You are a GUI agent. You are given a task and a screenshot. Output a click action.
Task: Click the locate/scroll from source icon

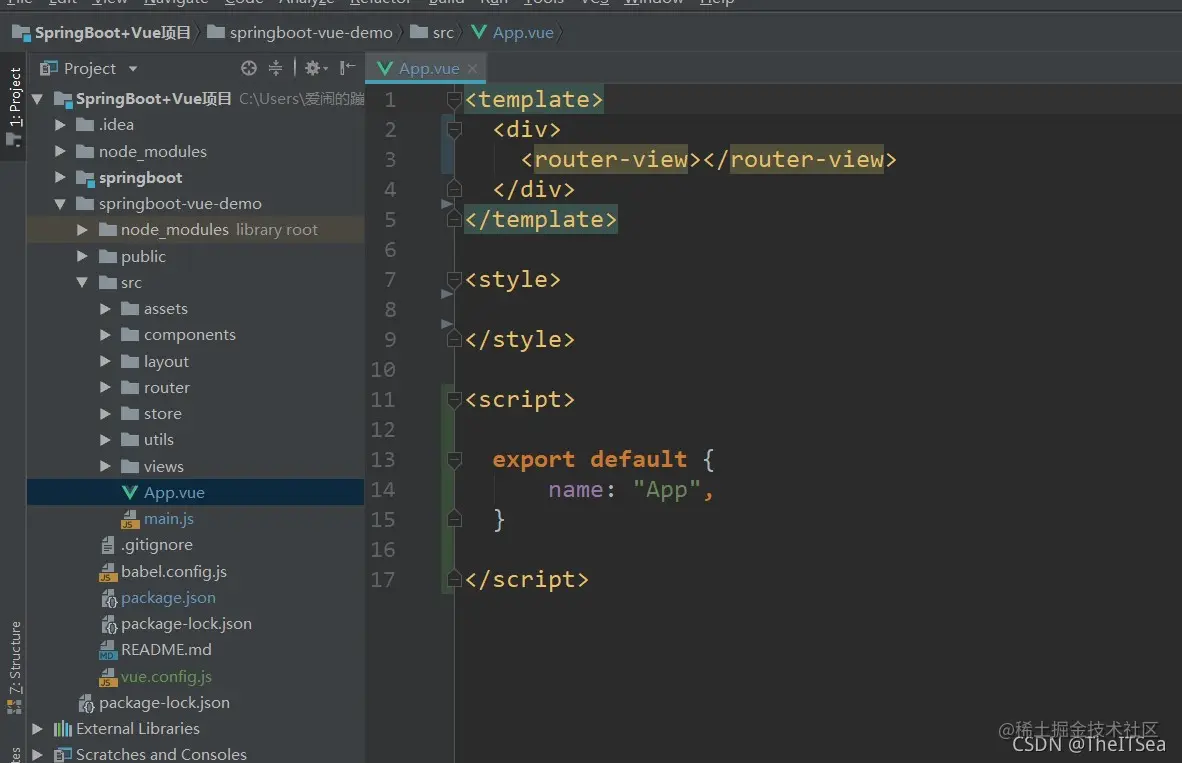coord(249,69)
